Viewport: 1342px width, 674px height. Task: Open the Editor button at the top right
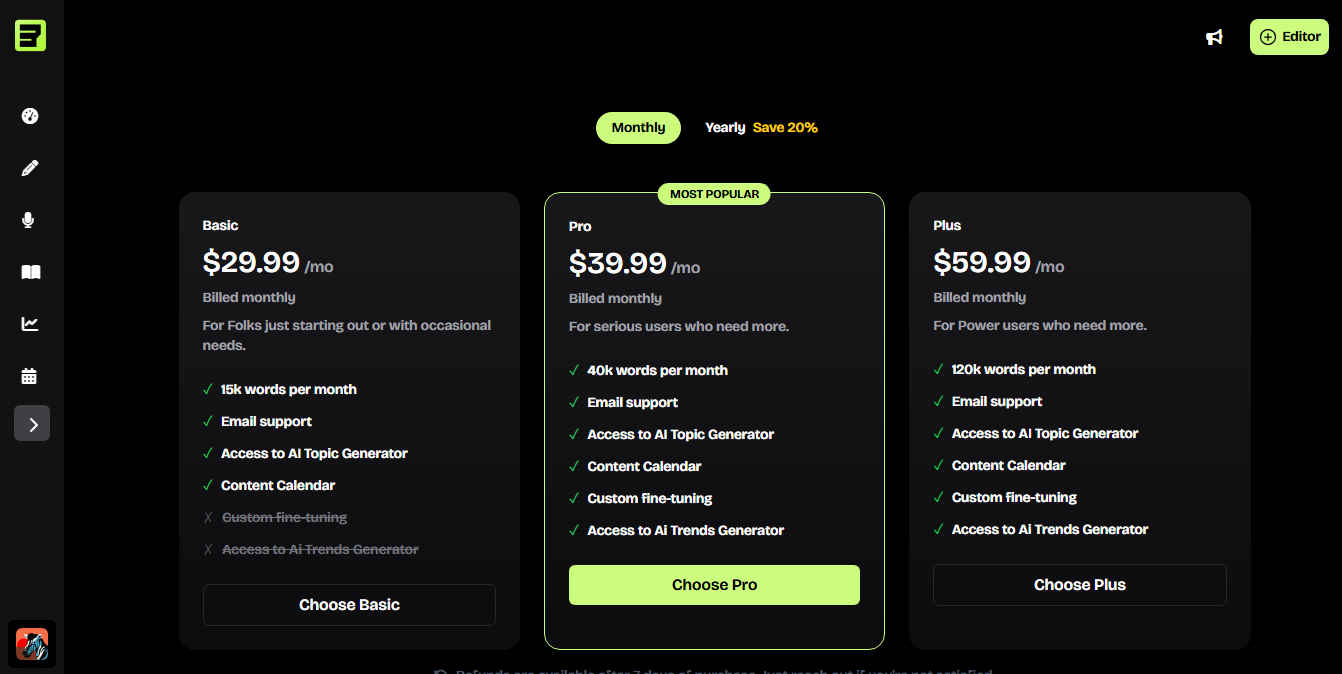pos(1289,37)
